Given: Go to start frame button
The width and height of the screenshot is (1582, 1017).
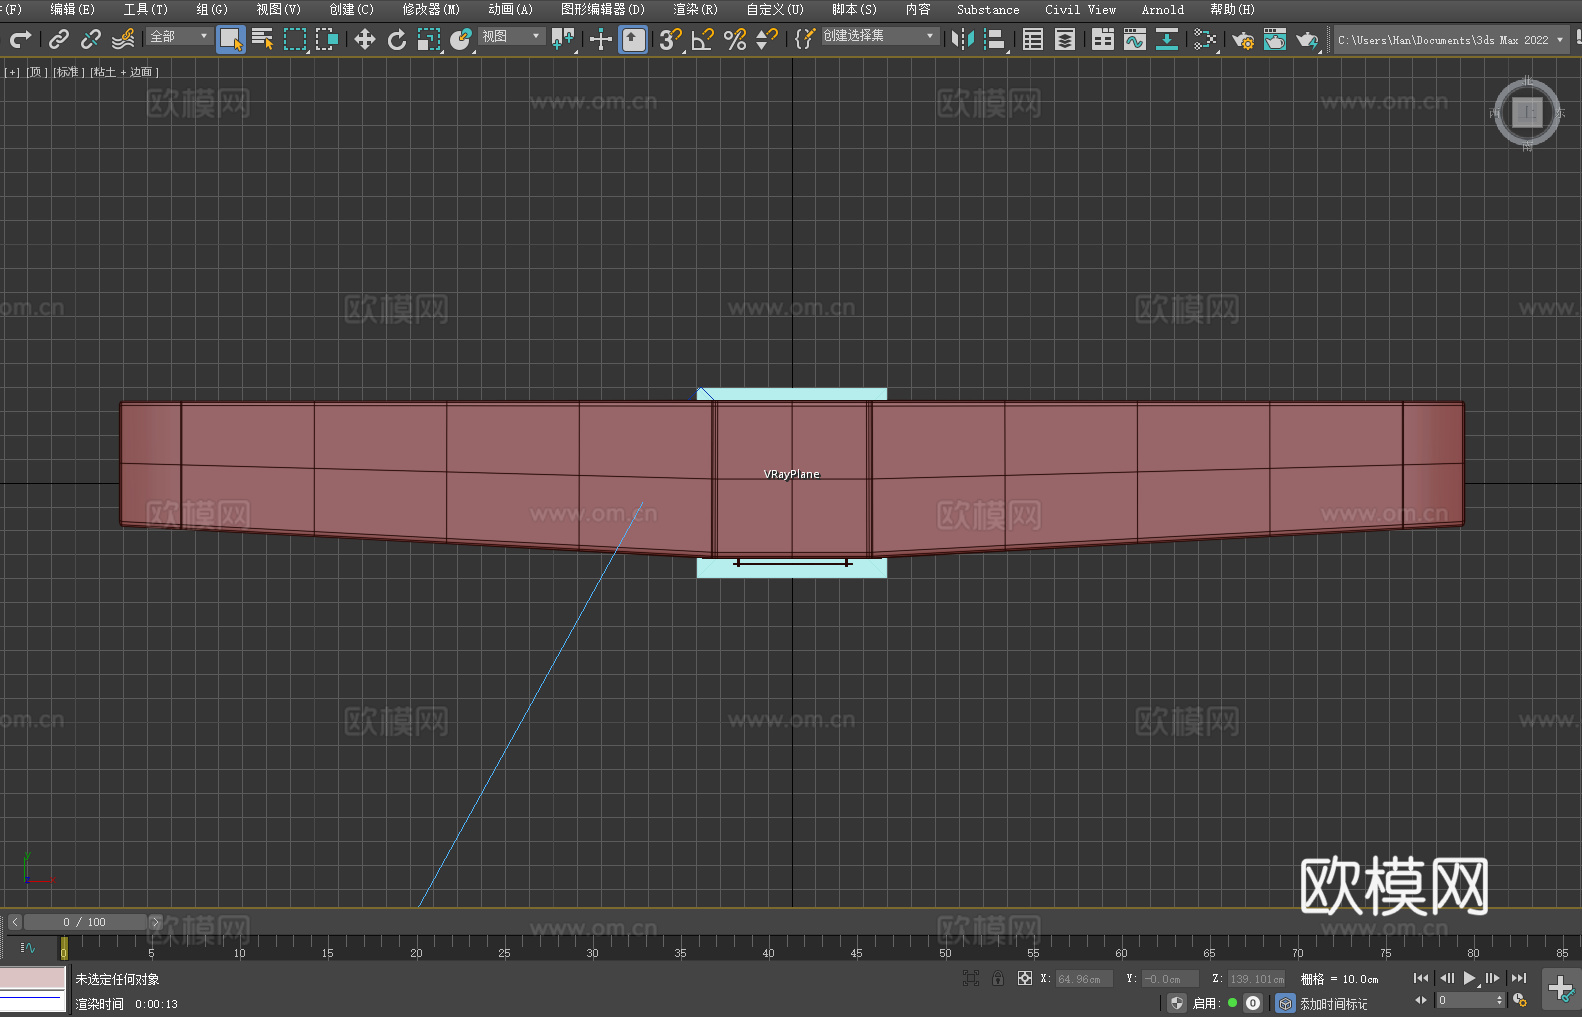Looking at the screenshot, I should (1421, 978).
